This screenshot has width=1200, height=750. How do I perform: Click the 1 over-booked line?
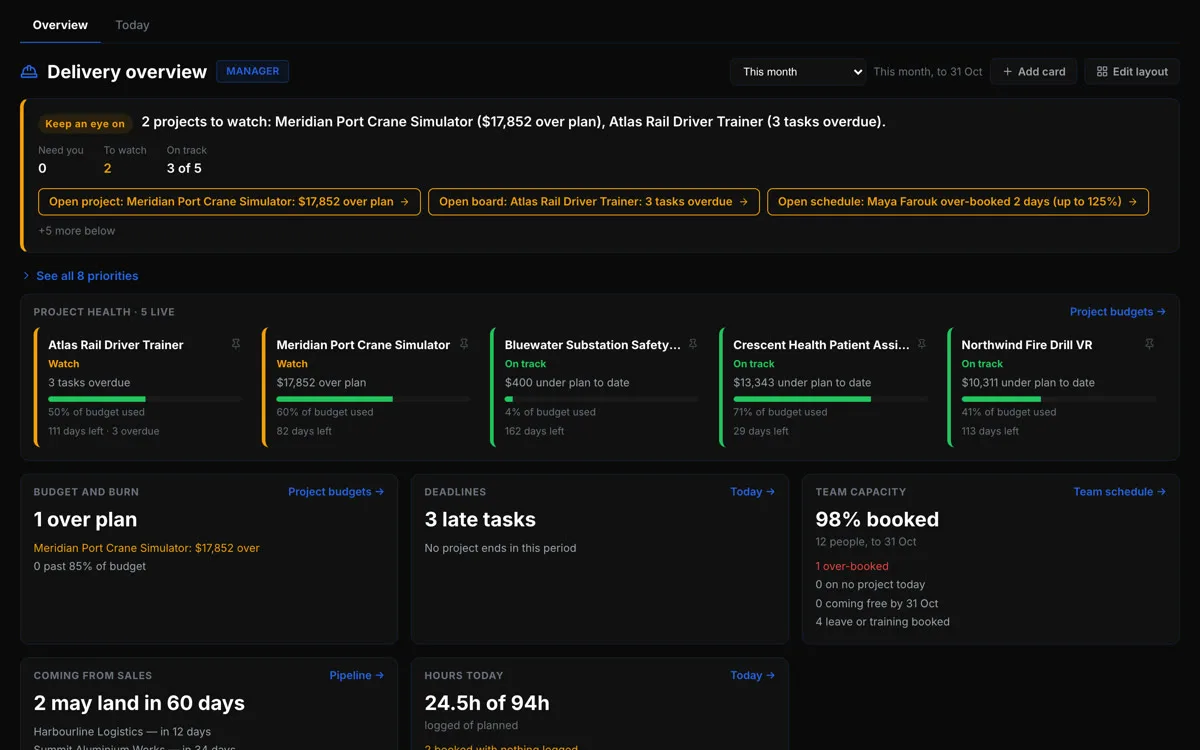tap(852, 566)
